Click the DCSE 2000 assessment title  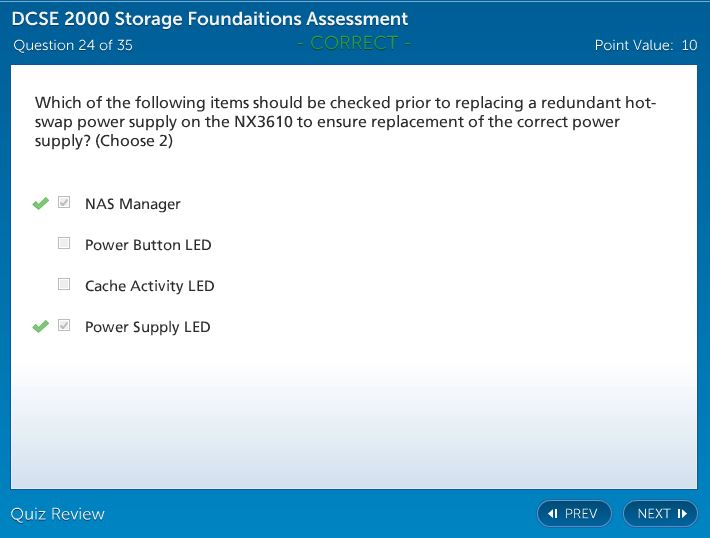(x=210, y=19)
